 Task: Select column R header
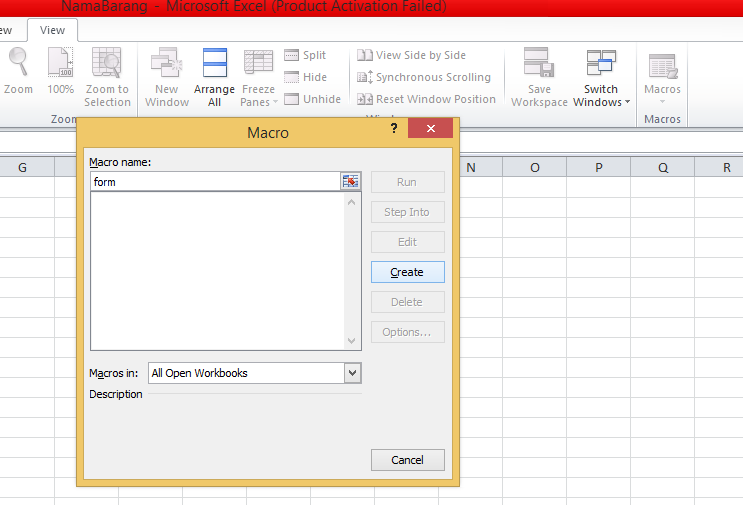pyautogui.click(x=719, y=168)
